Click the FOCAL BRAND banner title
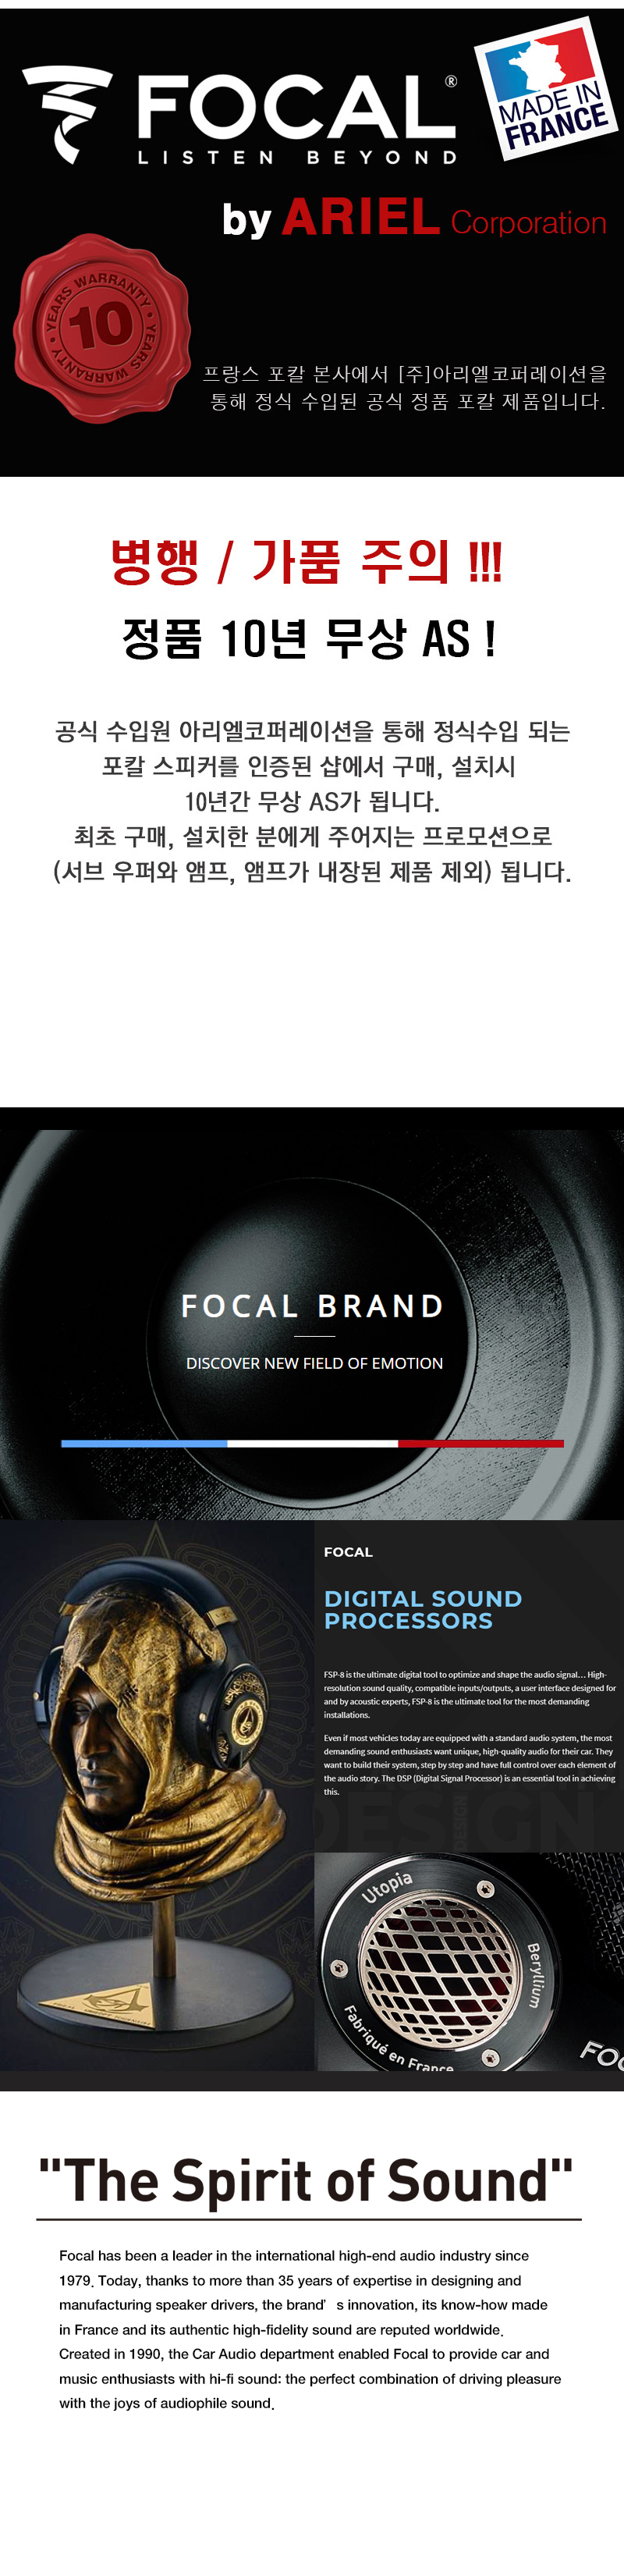Viewport: 624px width, 2576px height. [x=312, y=1306]
